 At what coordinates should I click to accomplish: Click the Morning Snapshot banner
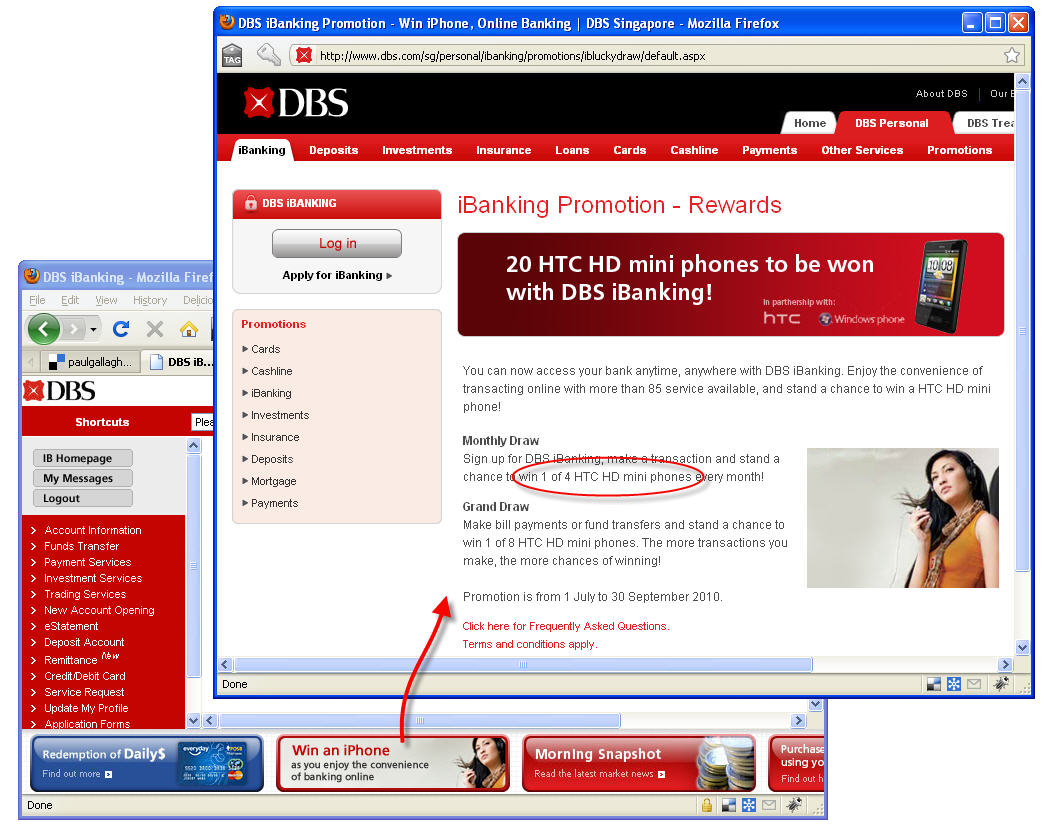coord(638,763)
